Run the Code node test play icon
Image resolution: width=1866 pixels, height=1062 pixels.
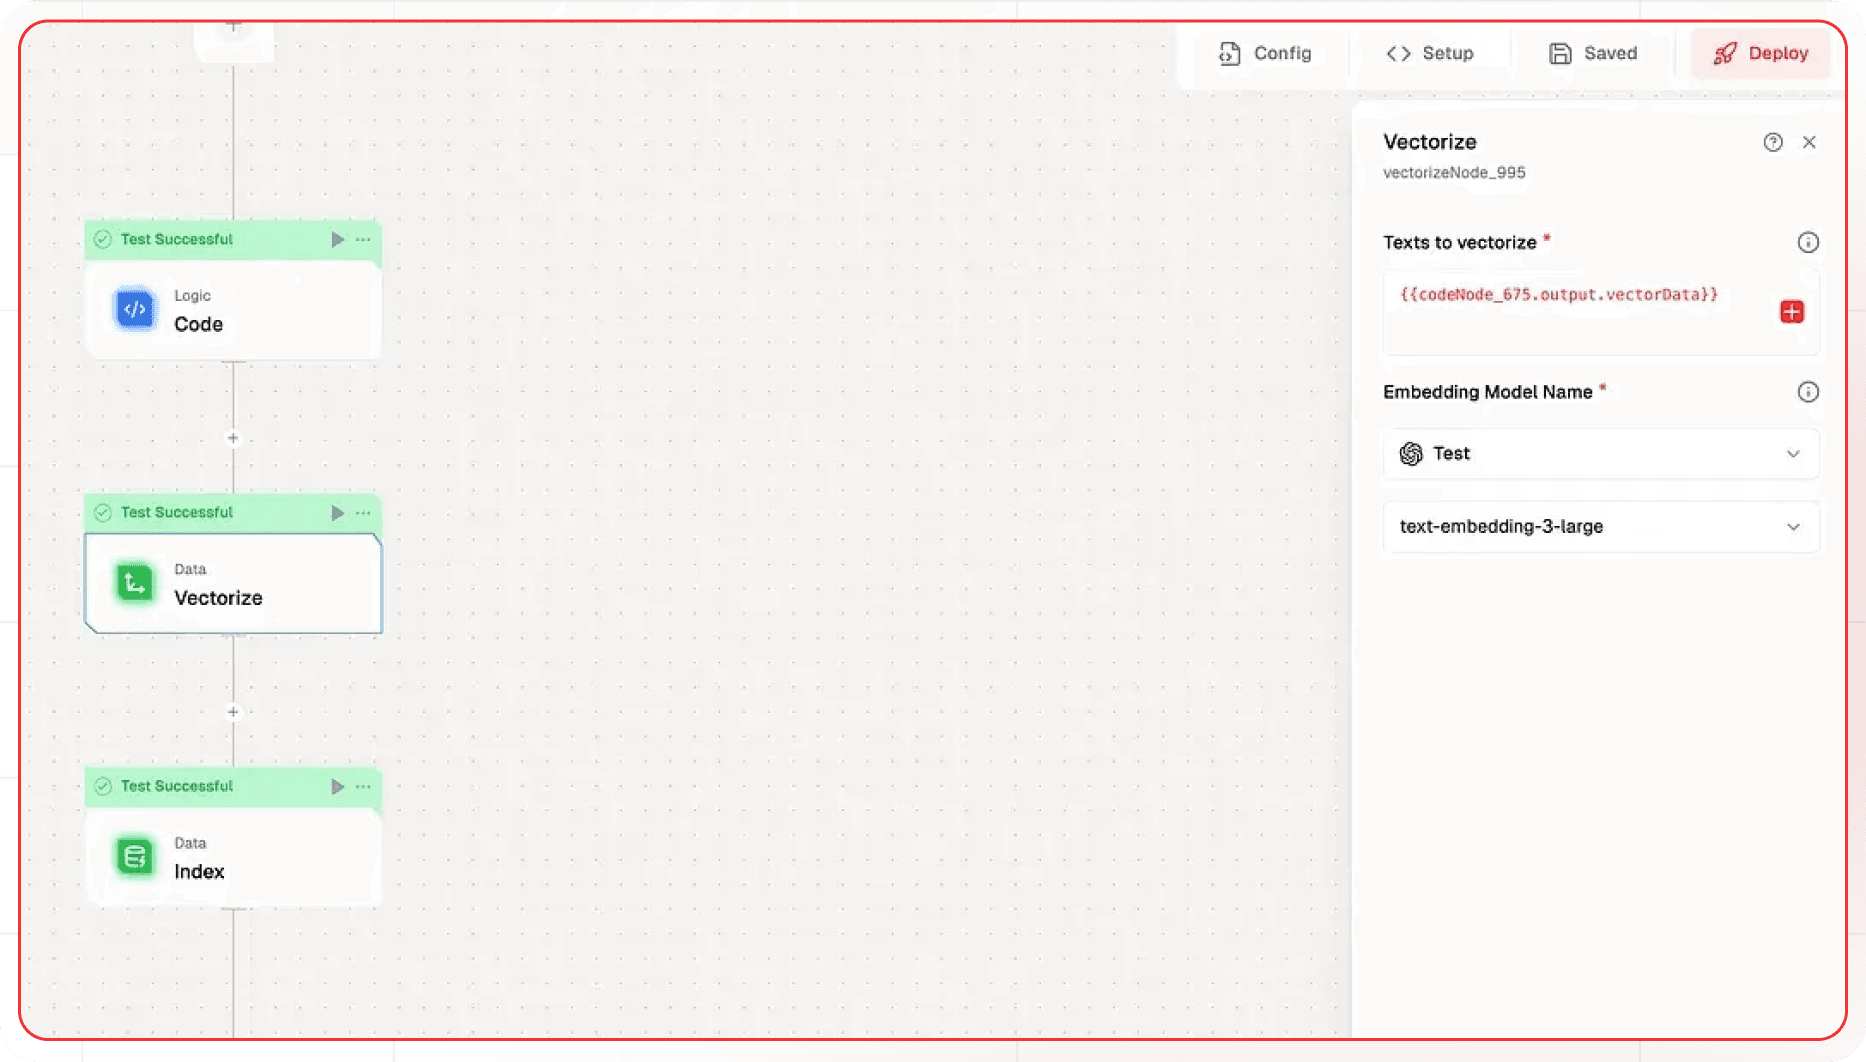click(338, 239)
